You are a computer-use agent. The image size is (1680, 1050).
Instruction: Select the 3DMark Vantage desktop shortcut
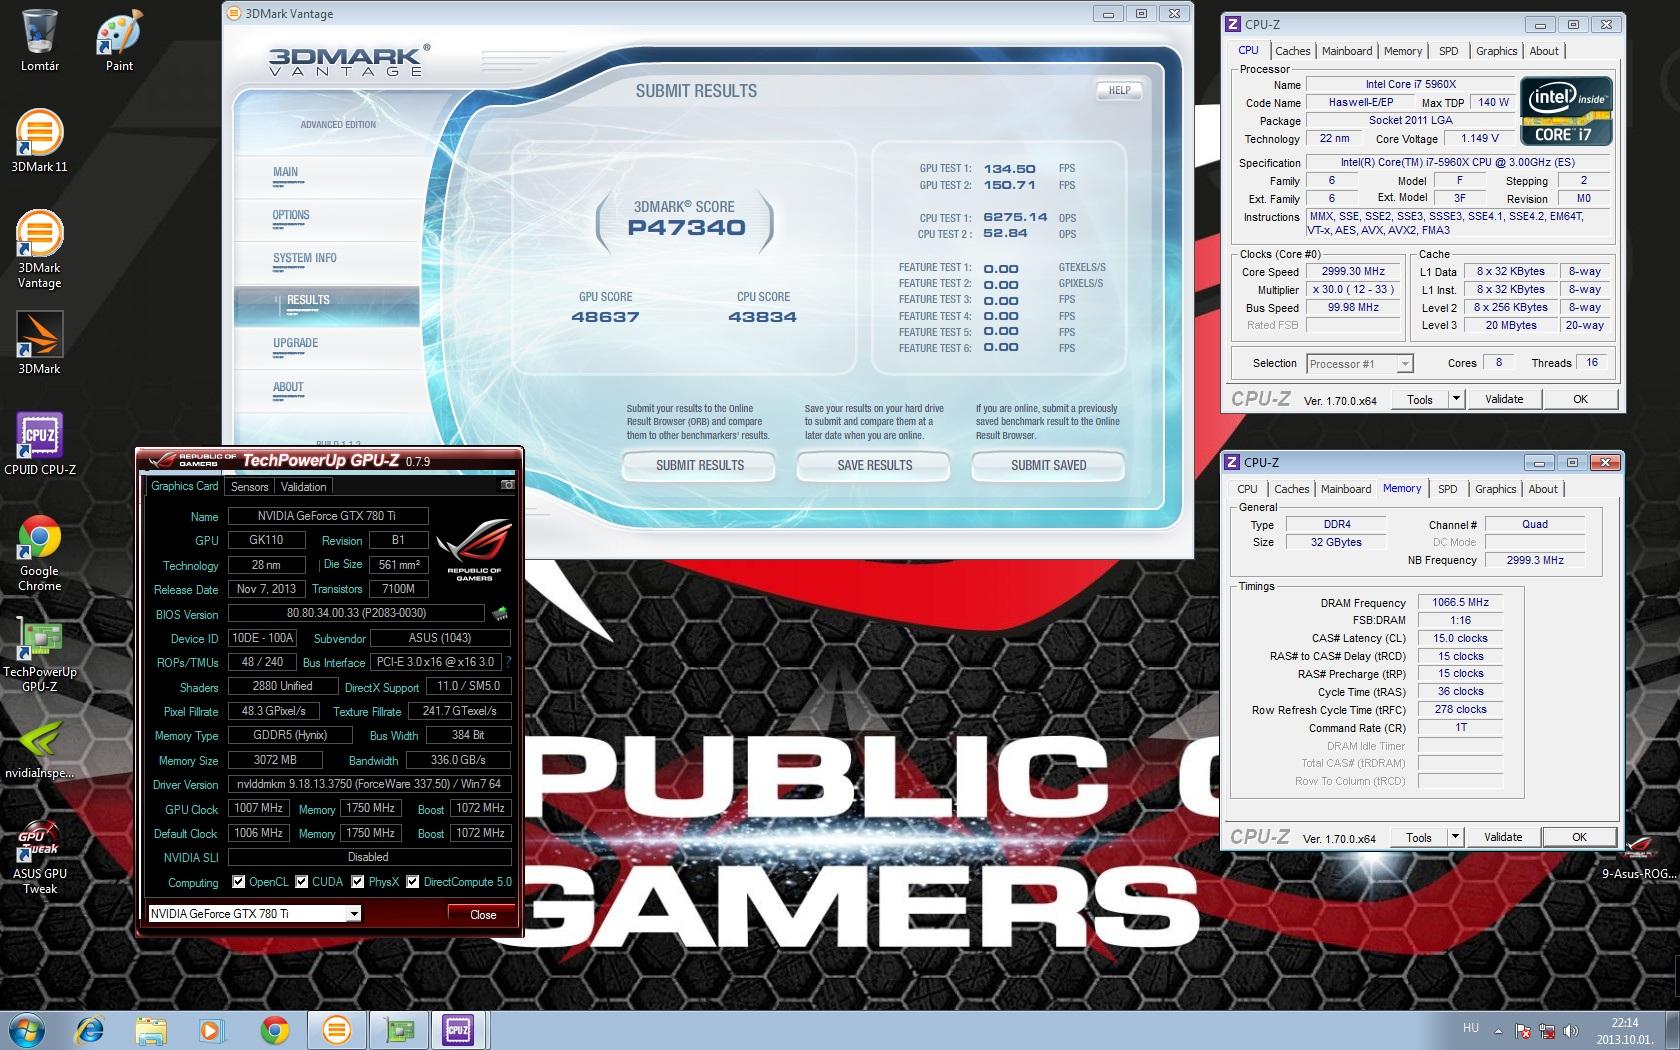pos(40,249)
